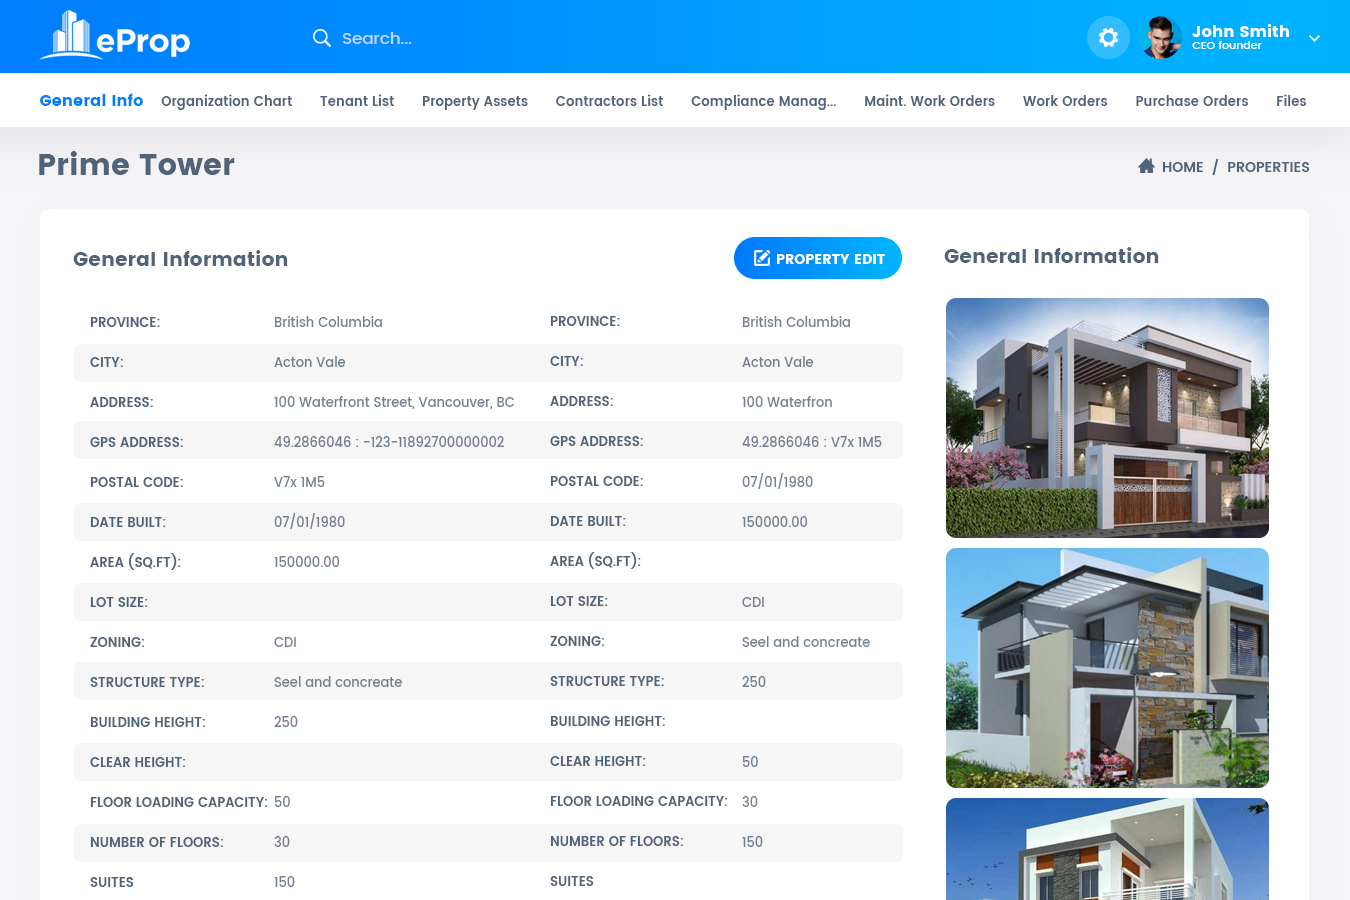
Task: Go to the Property Assets tab
Action: click(x=475, y=101)
